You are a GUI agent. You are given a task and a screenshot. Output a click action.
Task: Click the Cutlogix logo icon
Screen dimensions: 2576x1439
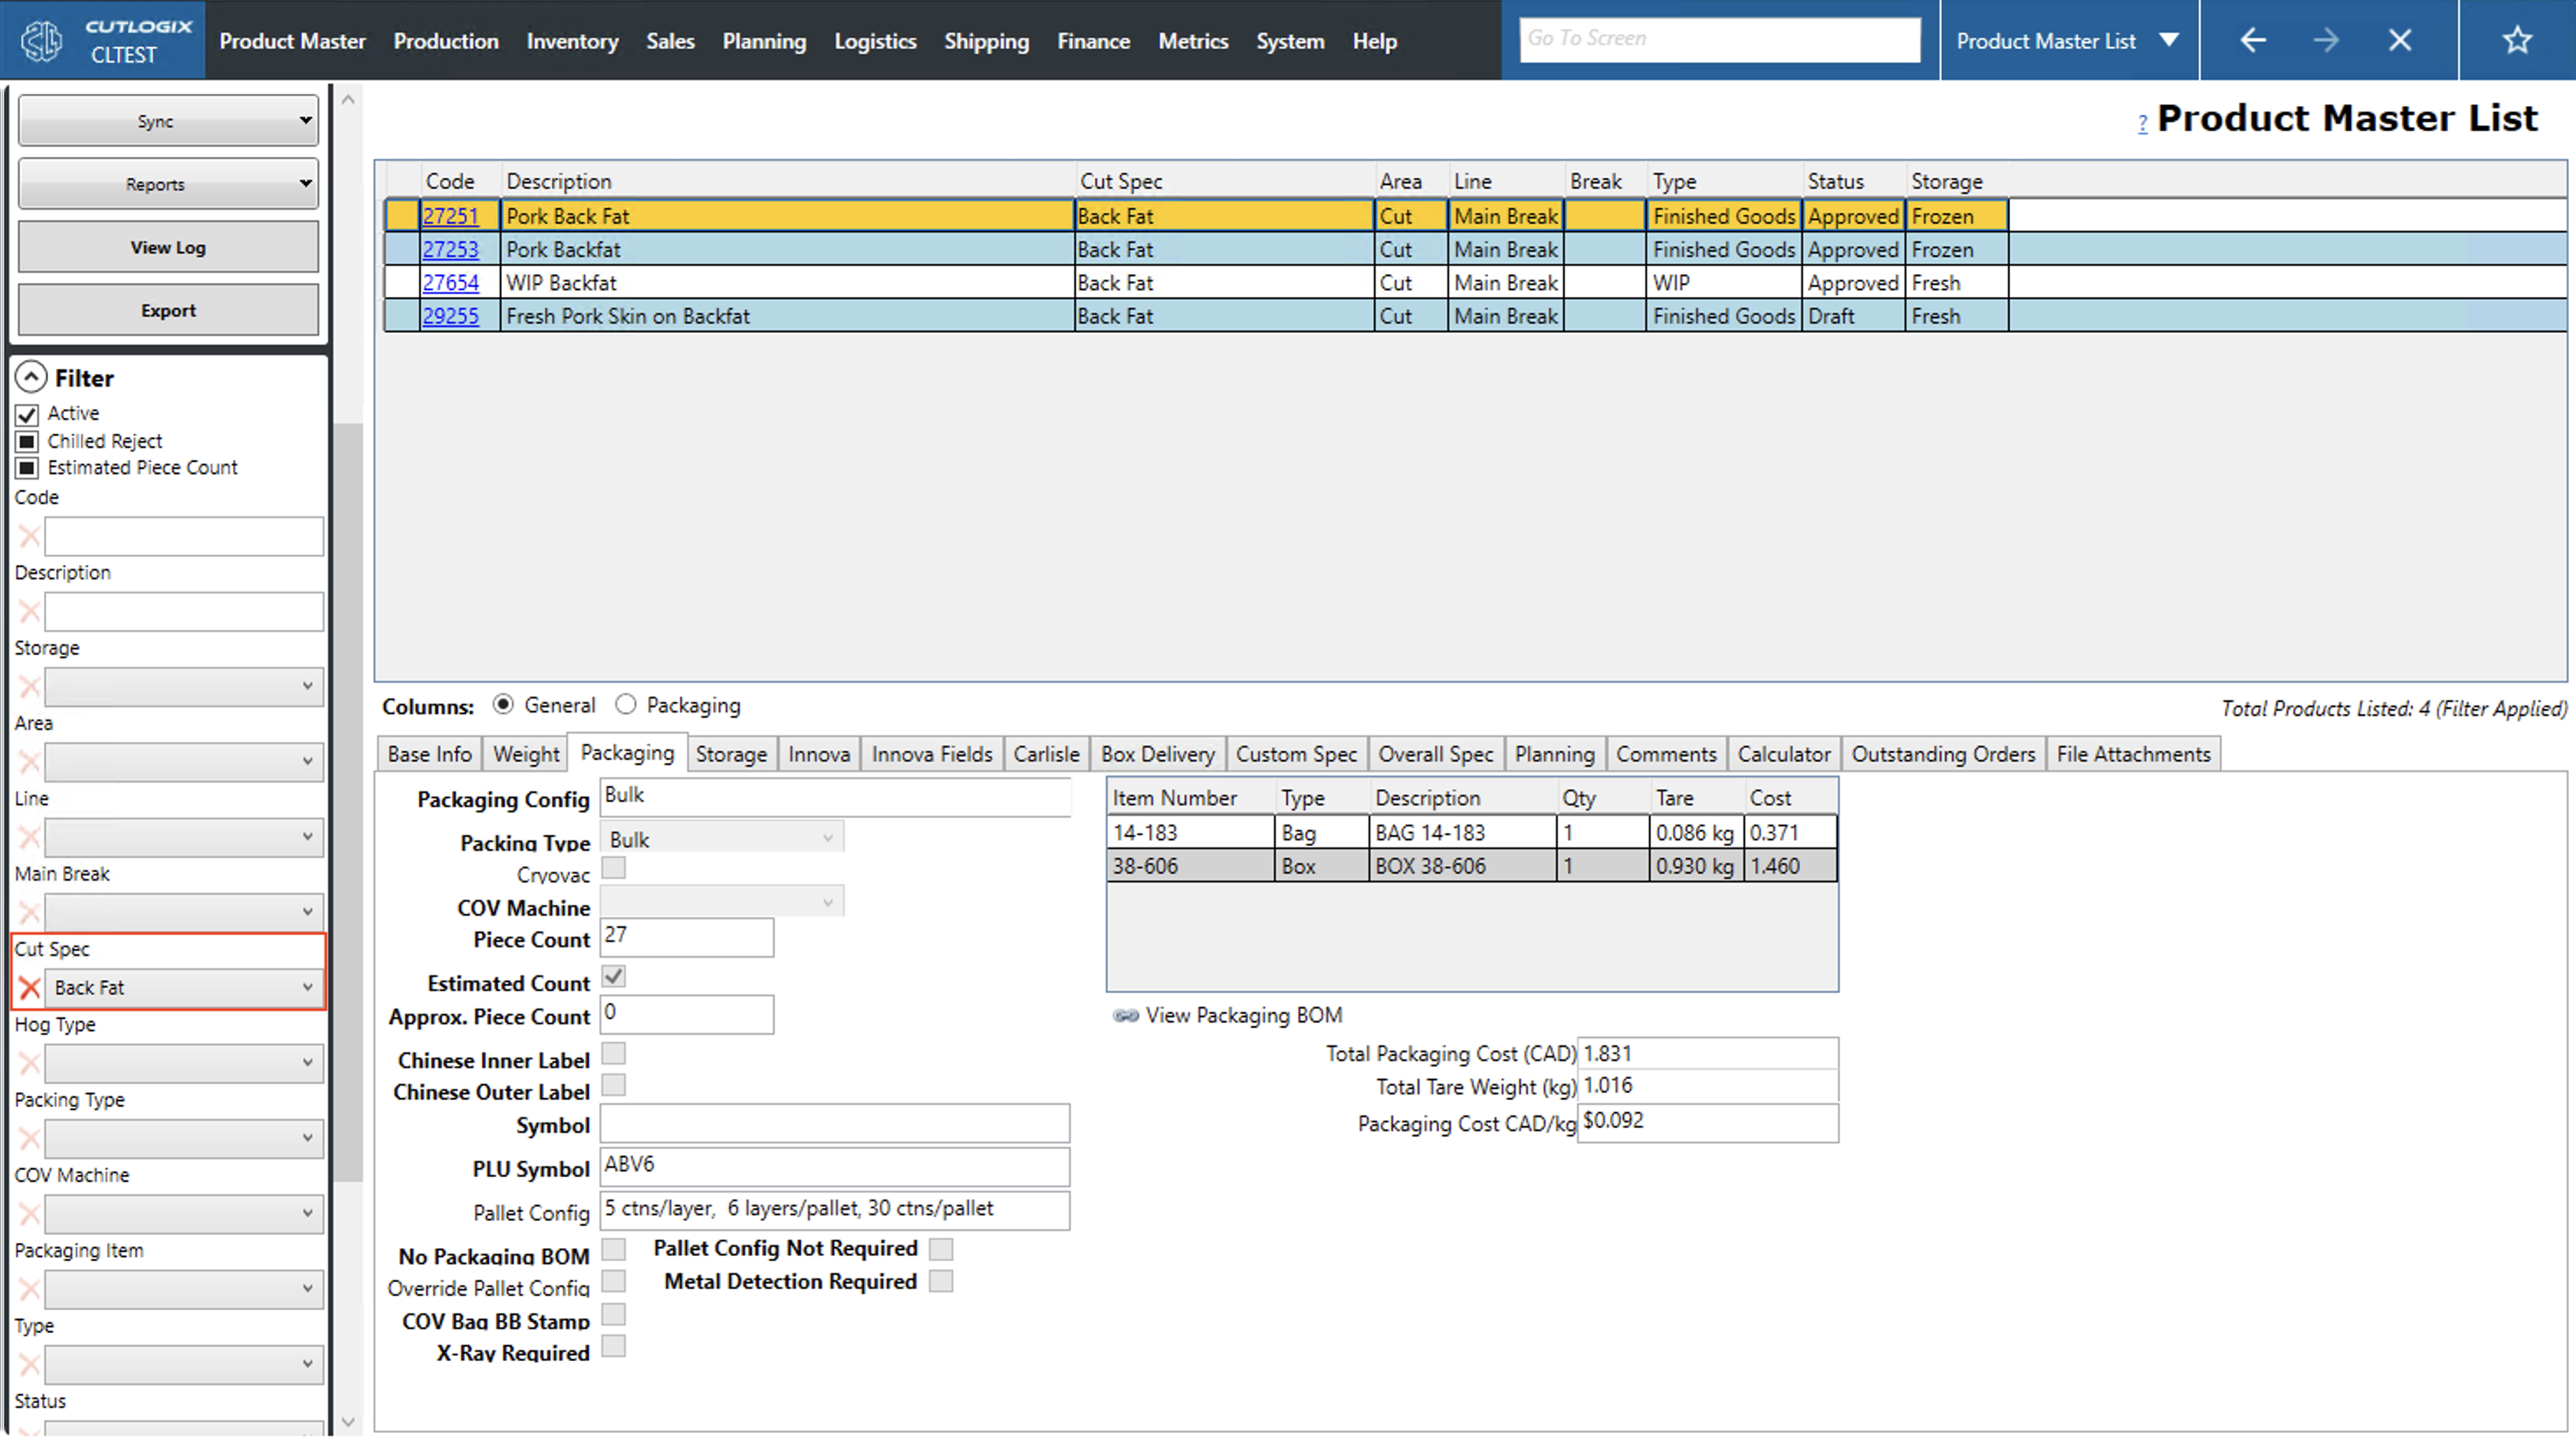[x=42, y=41]
